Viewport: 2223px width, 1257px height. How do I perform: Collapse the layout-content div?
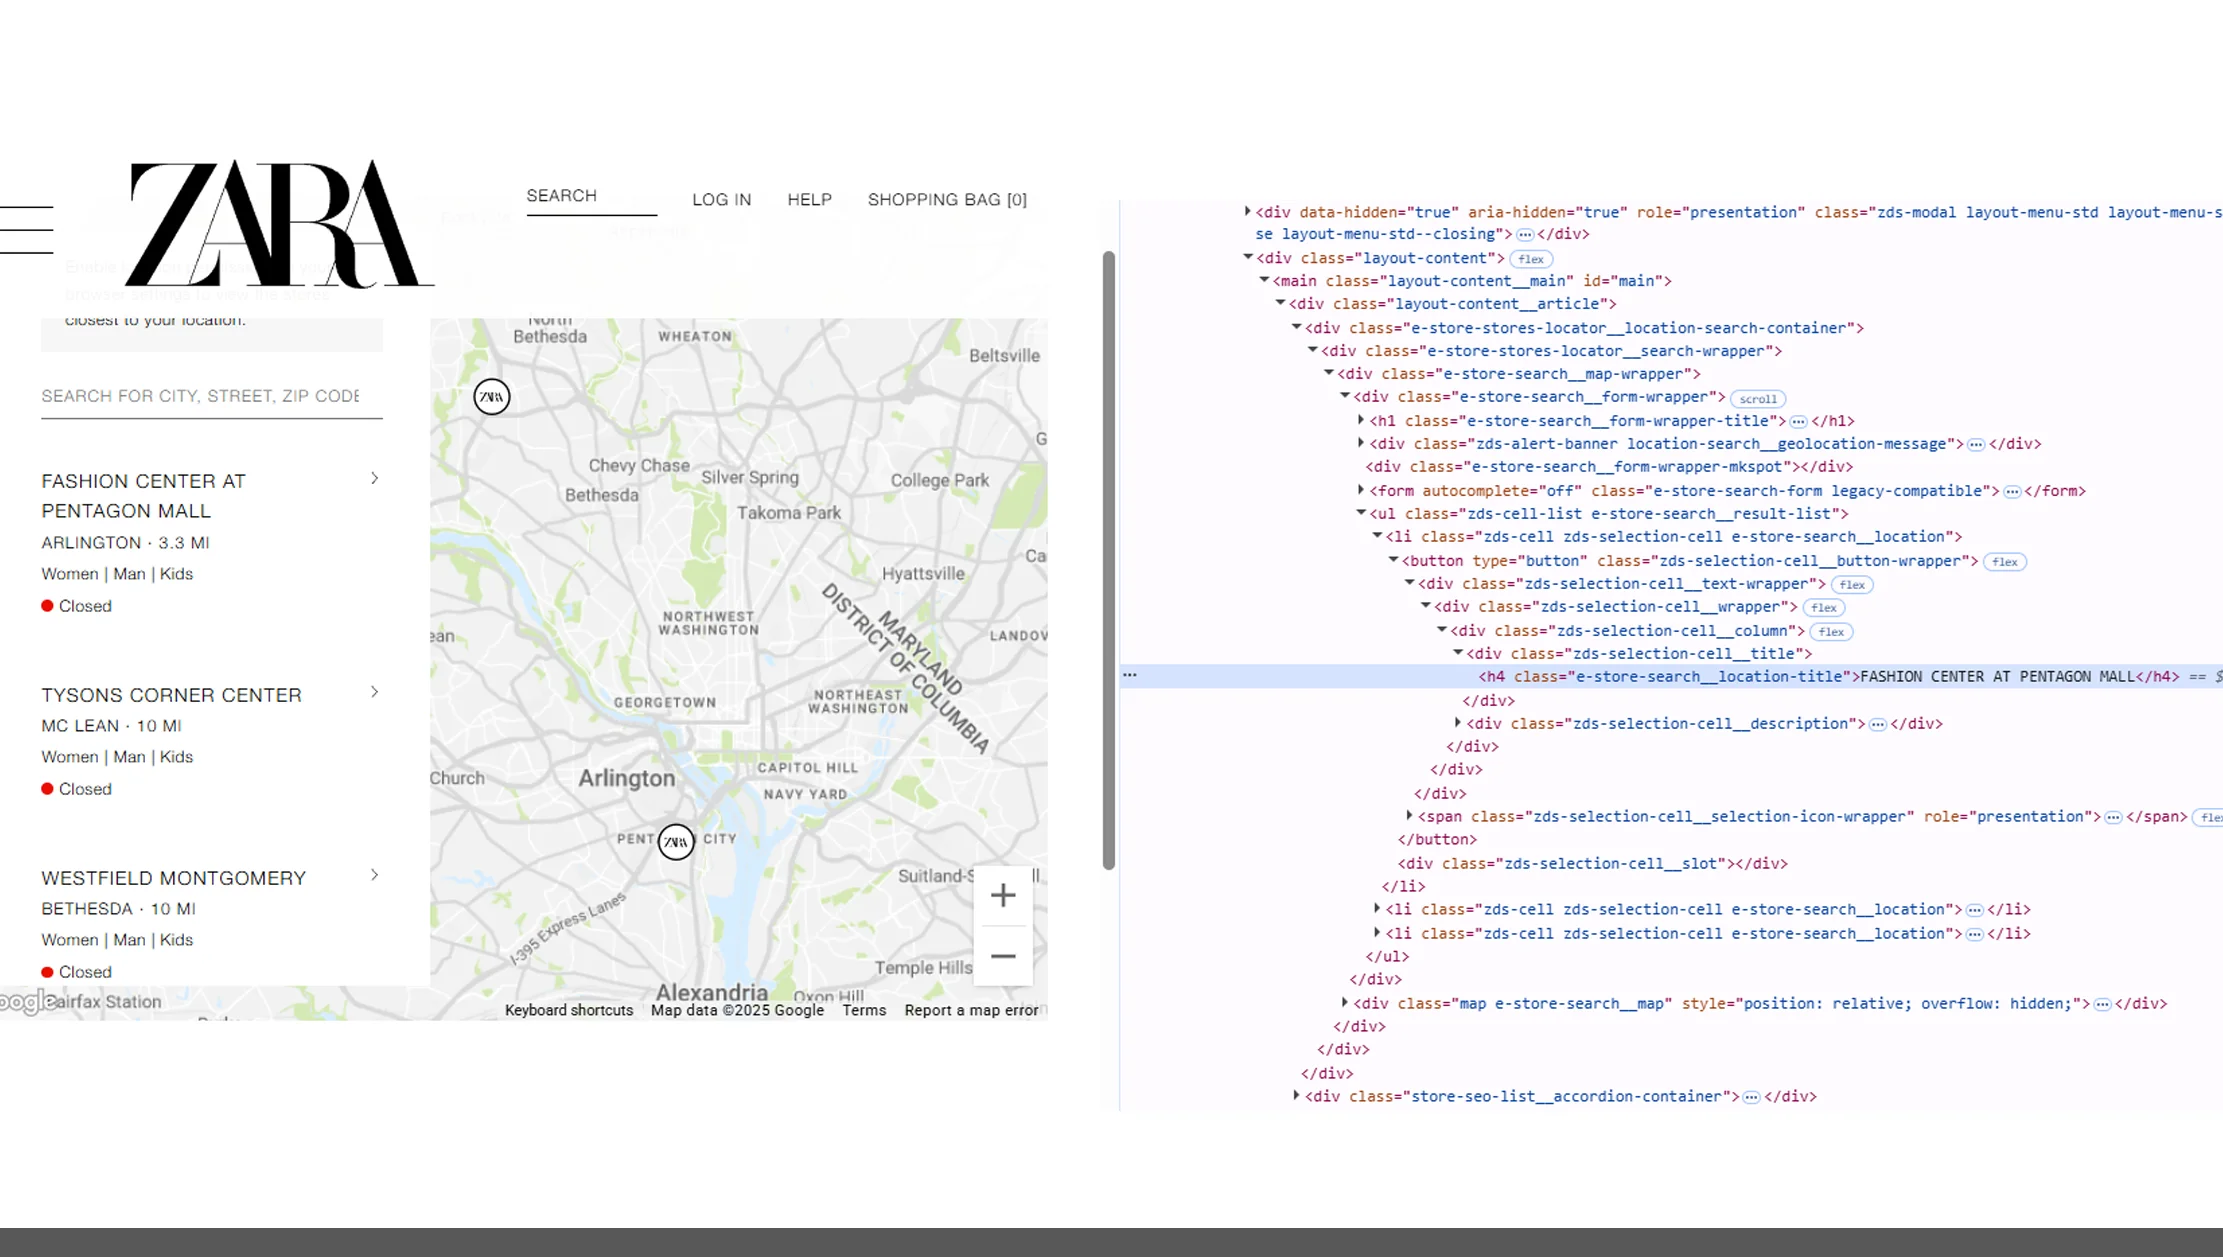(x=1247, y=257)
